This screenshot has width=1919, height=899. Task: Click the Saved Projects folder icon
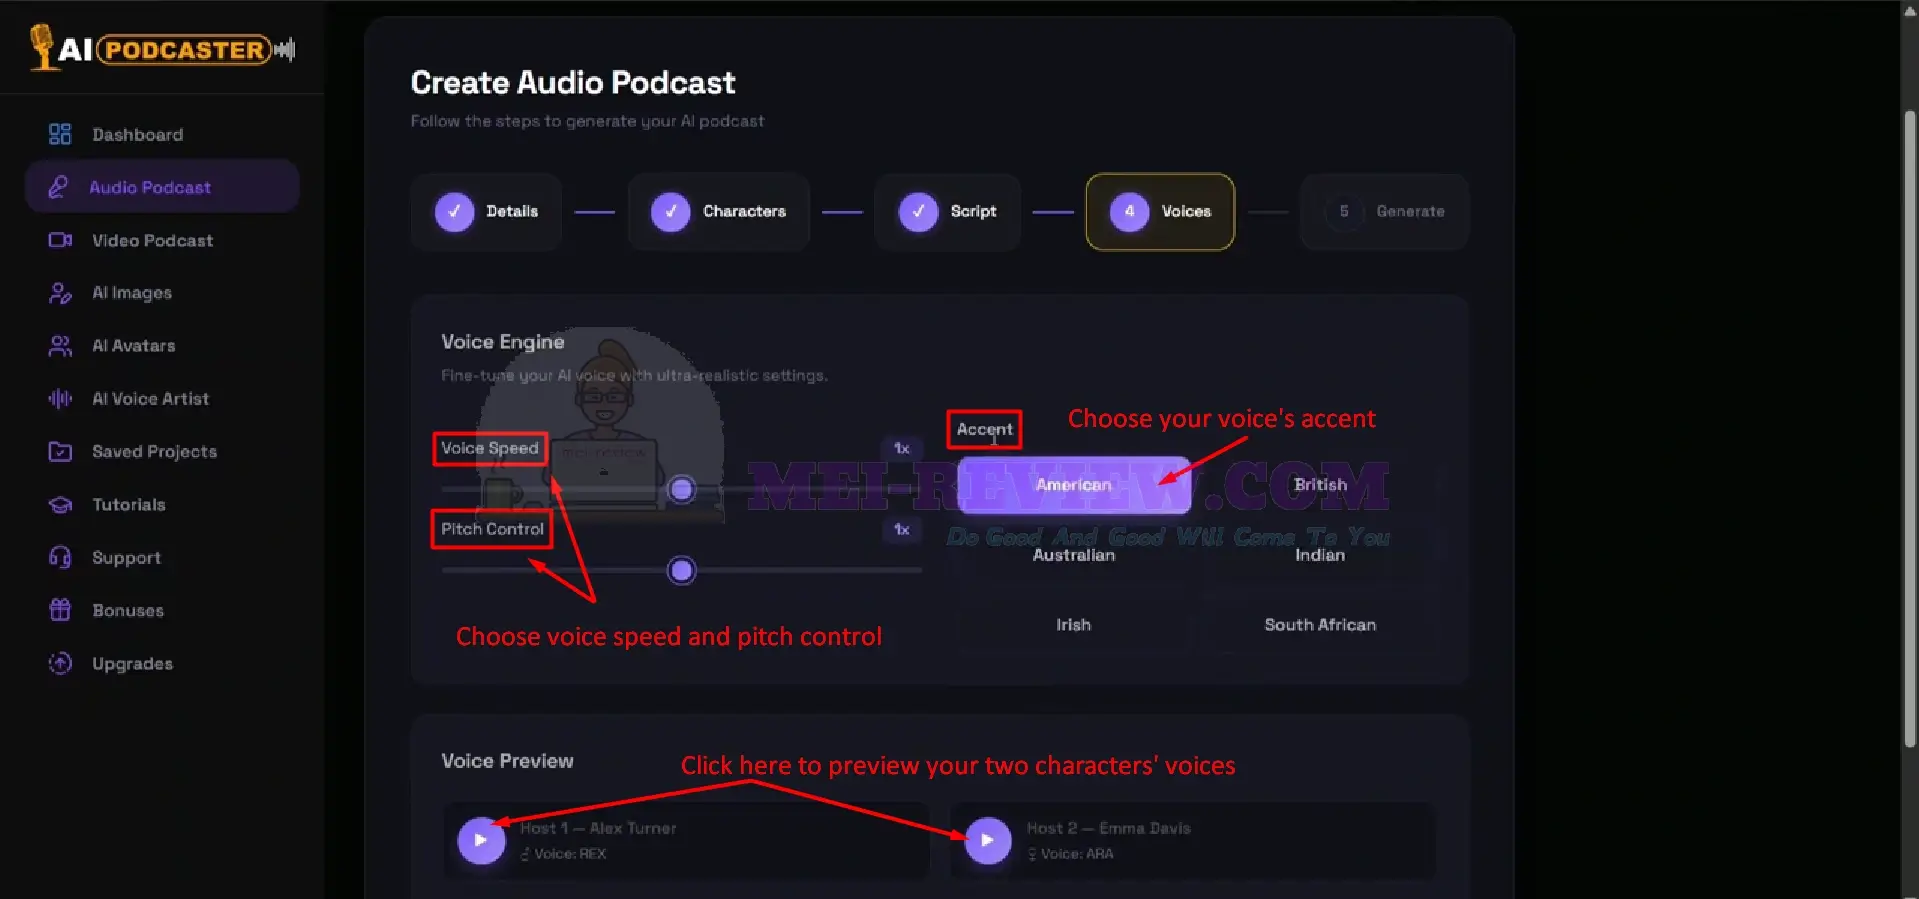(x=60, y=452)
